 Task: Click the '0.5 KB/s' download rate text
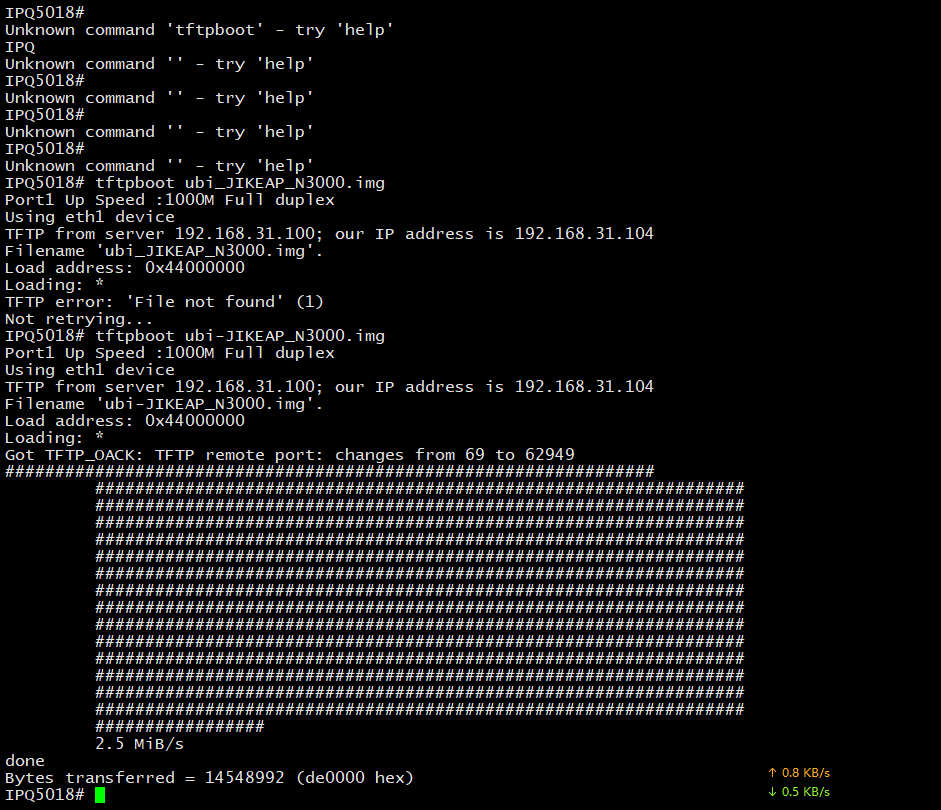(x=806, y=792)
